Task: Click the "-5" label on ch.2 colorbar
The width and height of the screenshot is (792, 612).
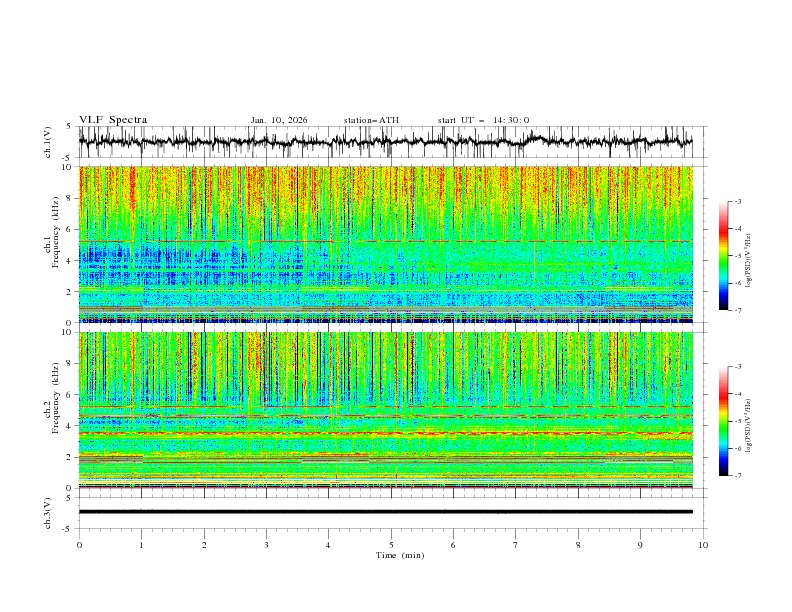Action: [x=738, y=421]
